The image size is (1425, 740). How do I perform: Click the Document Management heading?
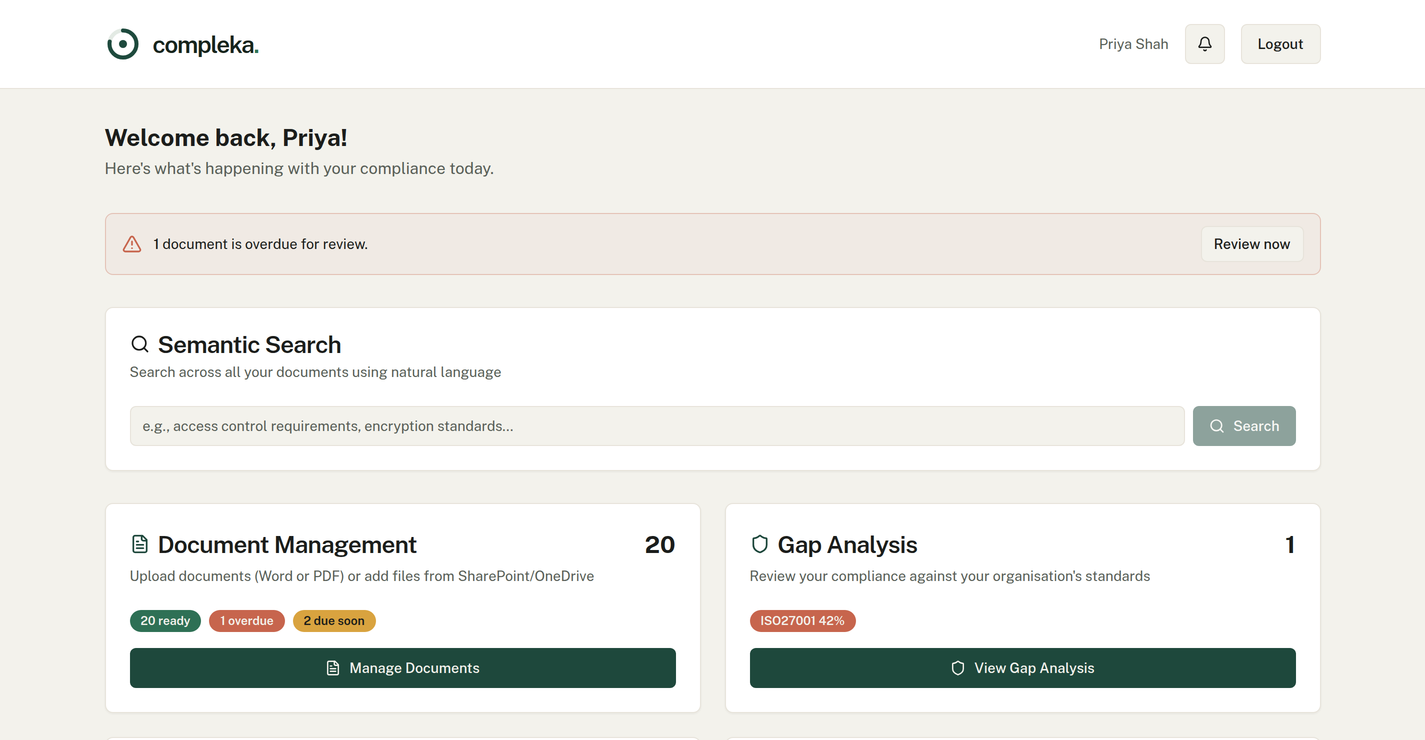pyautogui.click(x=287, y=545)
